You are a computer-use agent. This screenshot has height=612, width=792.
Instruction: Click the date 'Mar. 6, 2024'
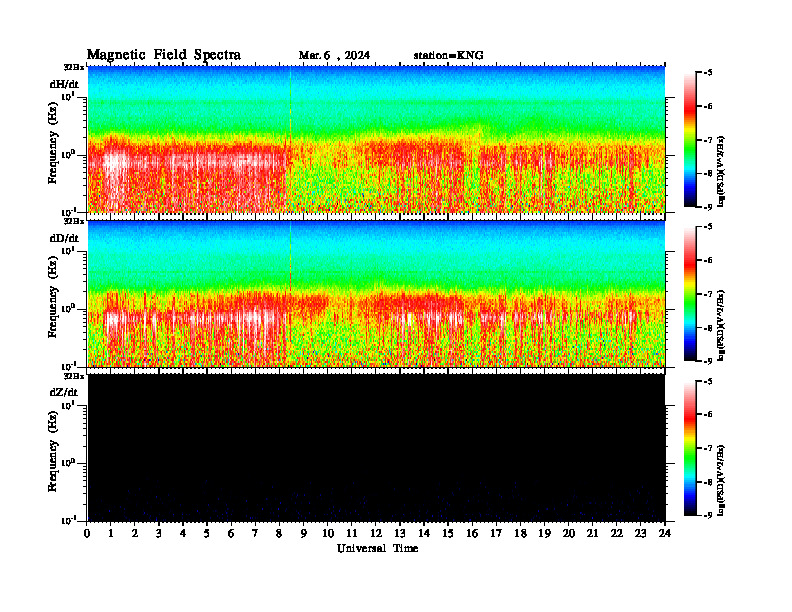[334, 56]
